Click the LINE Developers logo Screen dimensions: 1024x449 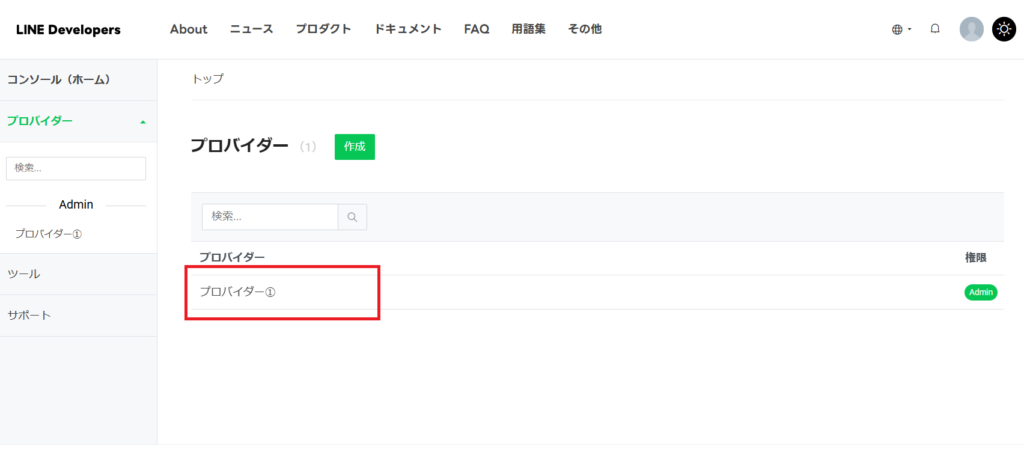click(68, 30)
